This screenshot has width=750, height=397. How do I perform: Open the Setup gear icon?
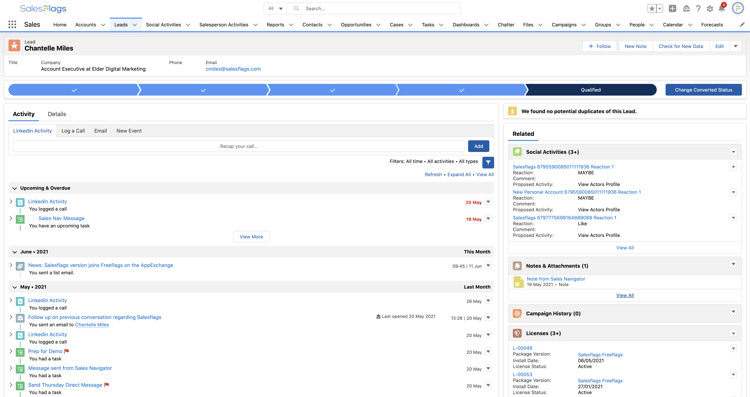click(710, 9)
